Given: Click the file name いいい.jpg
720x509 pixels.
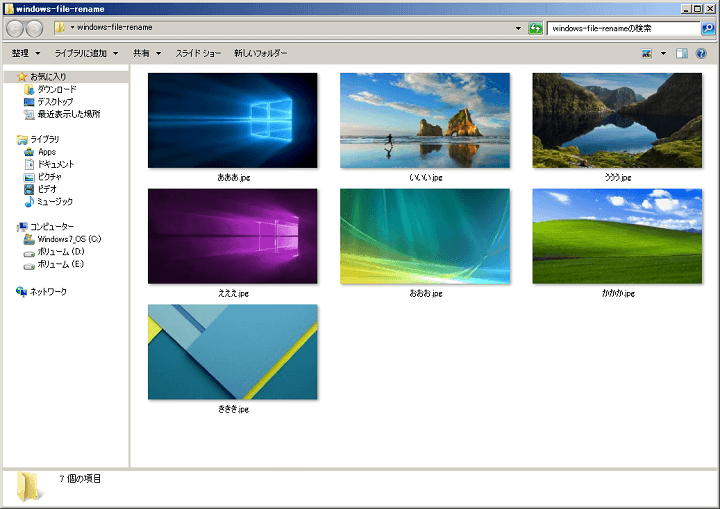Looking at the screenshot, I should 426,177.
